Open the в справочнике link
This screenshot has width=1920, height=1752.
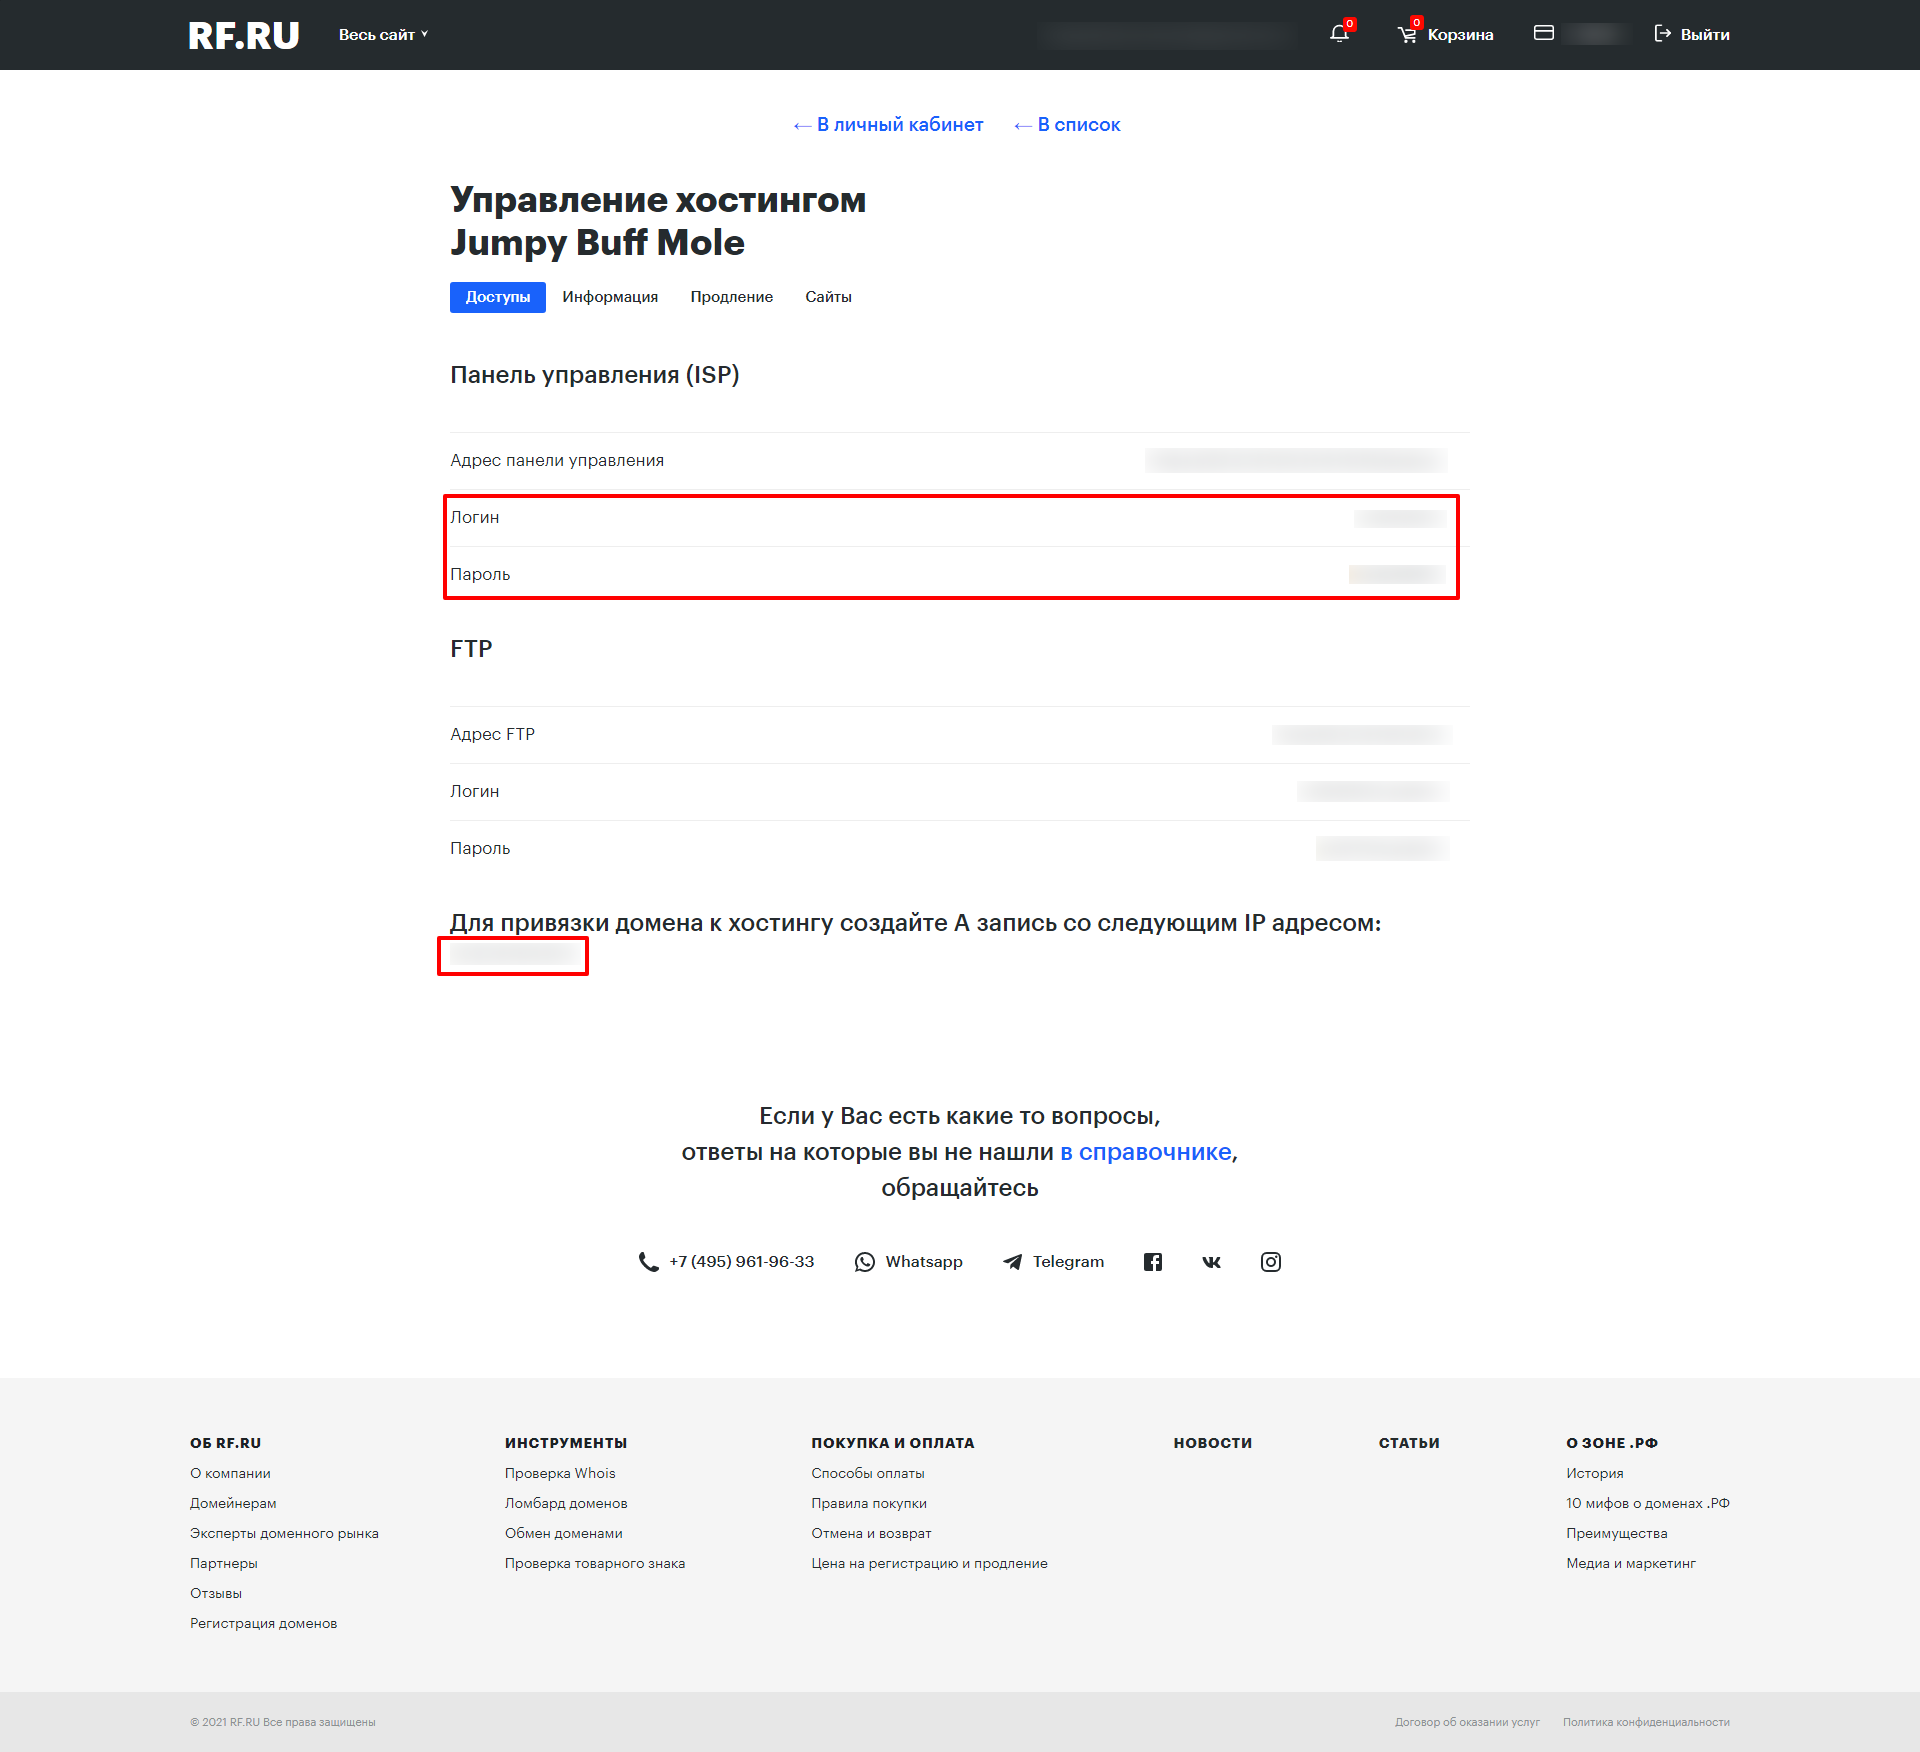coord(1145,1152)
